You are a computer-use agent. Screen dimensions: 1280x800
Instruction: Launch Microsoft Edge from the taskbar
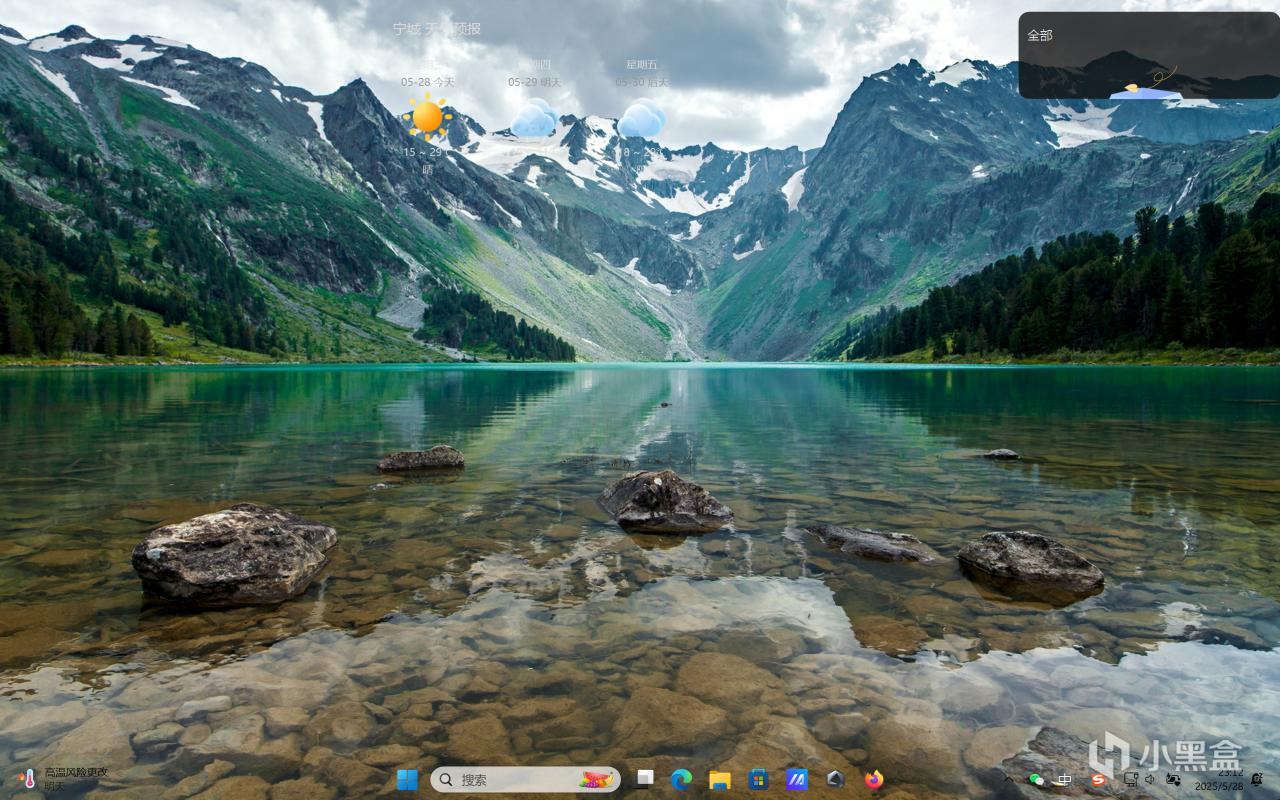point(682,780)
